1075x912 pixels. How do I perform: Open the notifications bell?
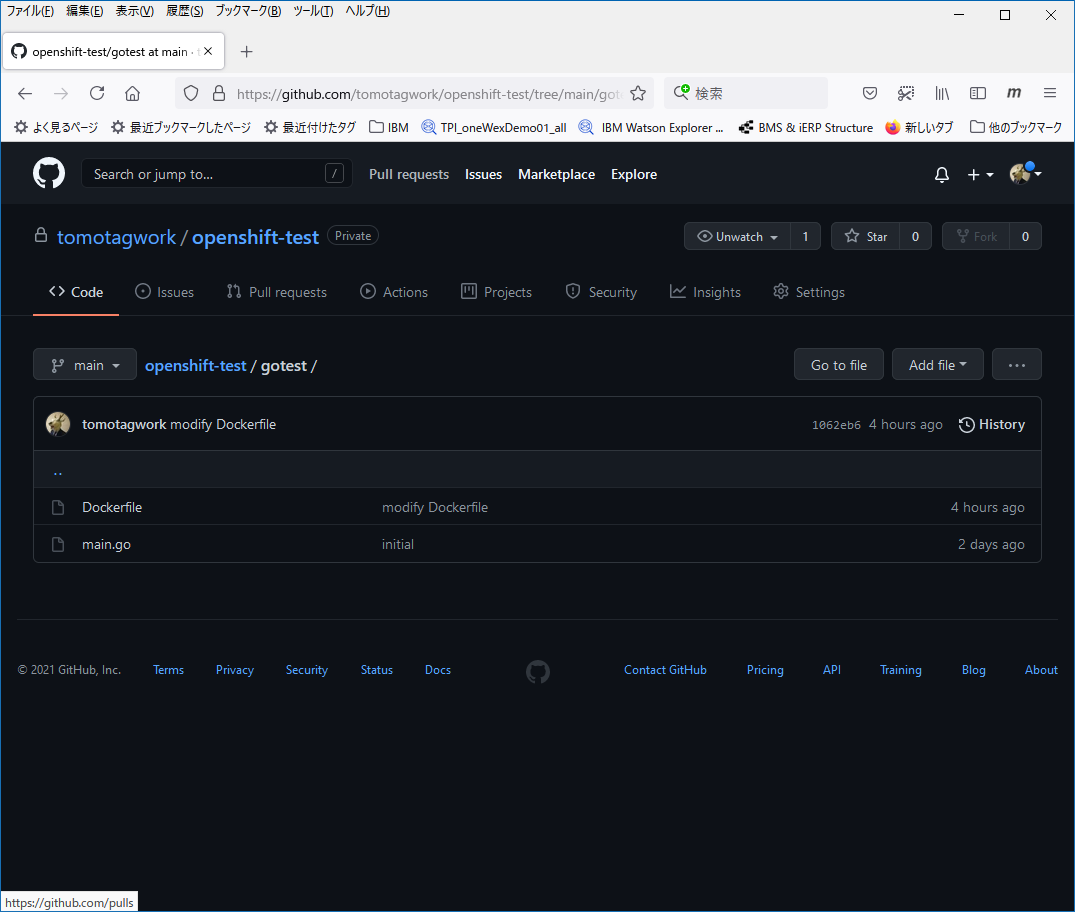pyautogui.click(x=941, y=175)
